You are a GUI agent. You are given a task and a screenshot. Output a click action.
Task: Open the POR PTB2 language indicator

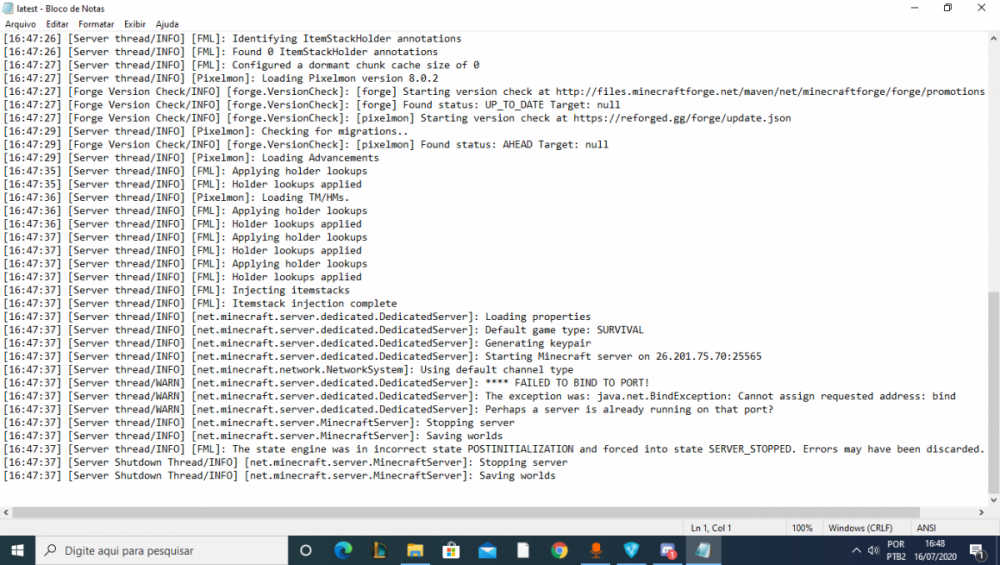[x=895, y=550]
